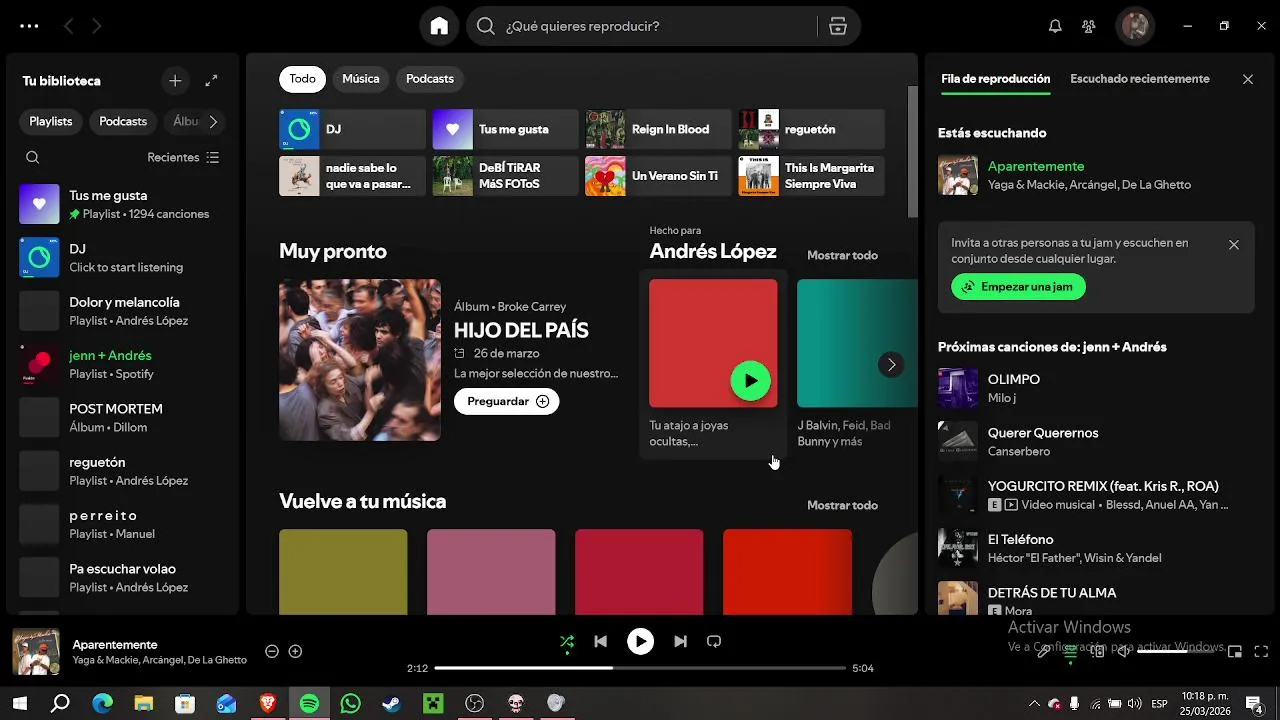Screen dimensions: 1280x720
Task: Open HIJO DEL PAÍS album cover
Action: (360, 360)
